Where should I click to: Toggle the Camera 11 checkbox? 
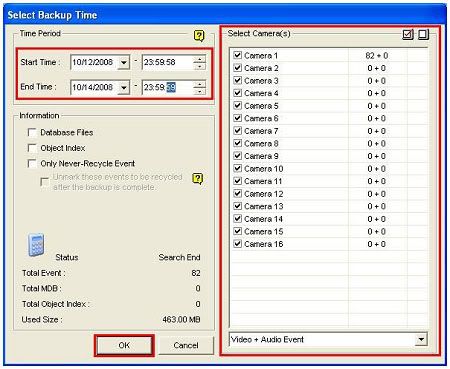tap(237, 181)
